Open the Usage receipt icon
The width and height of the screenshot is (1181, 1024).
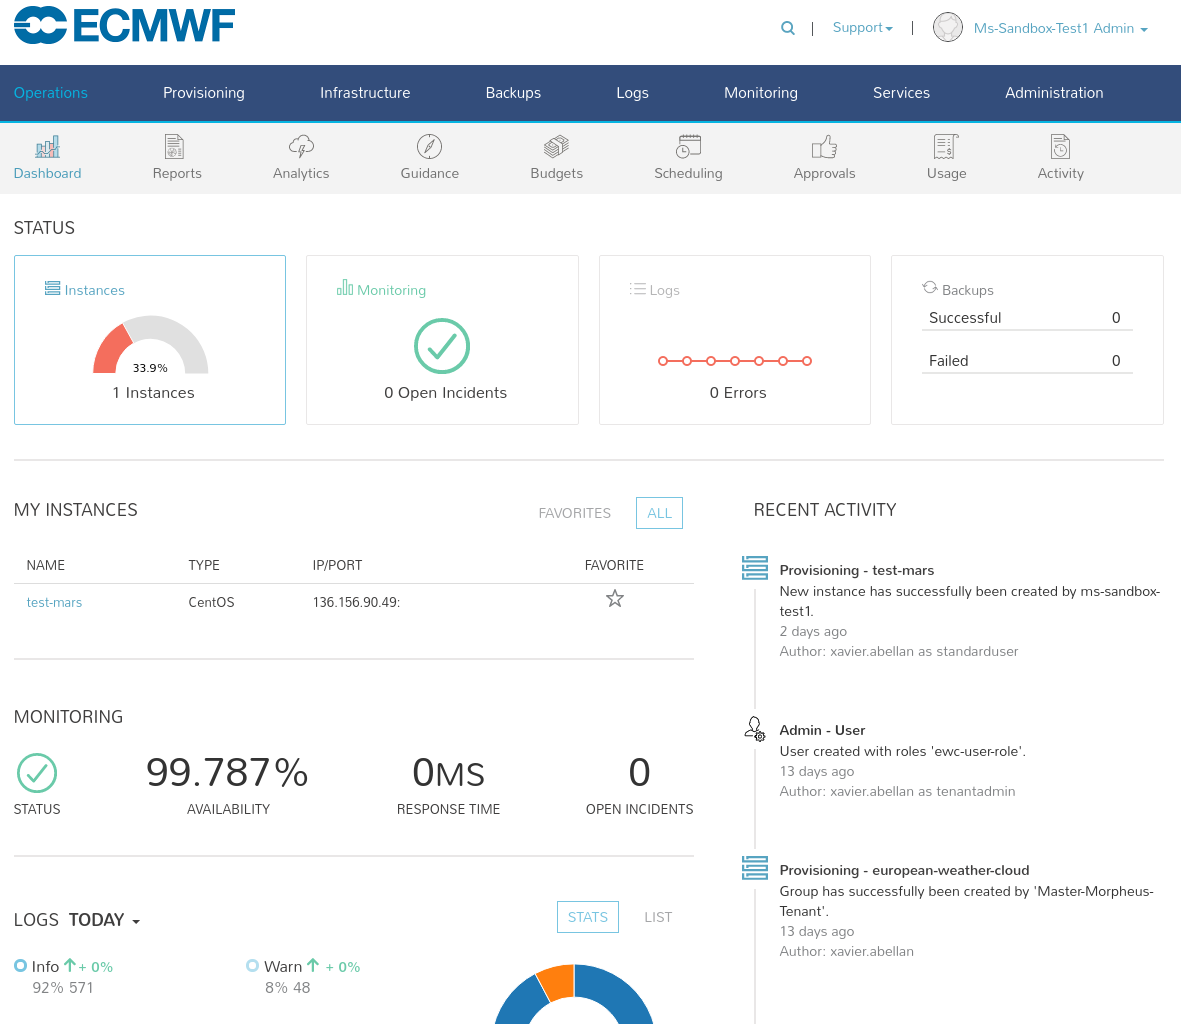946,147
